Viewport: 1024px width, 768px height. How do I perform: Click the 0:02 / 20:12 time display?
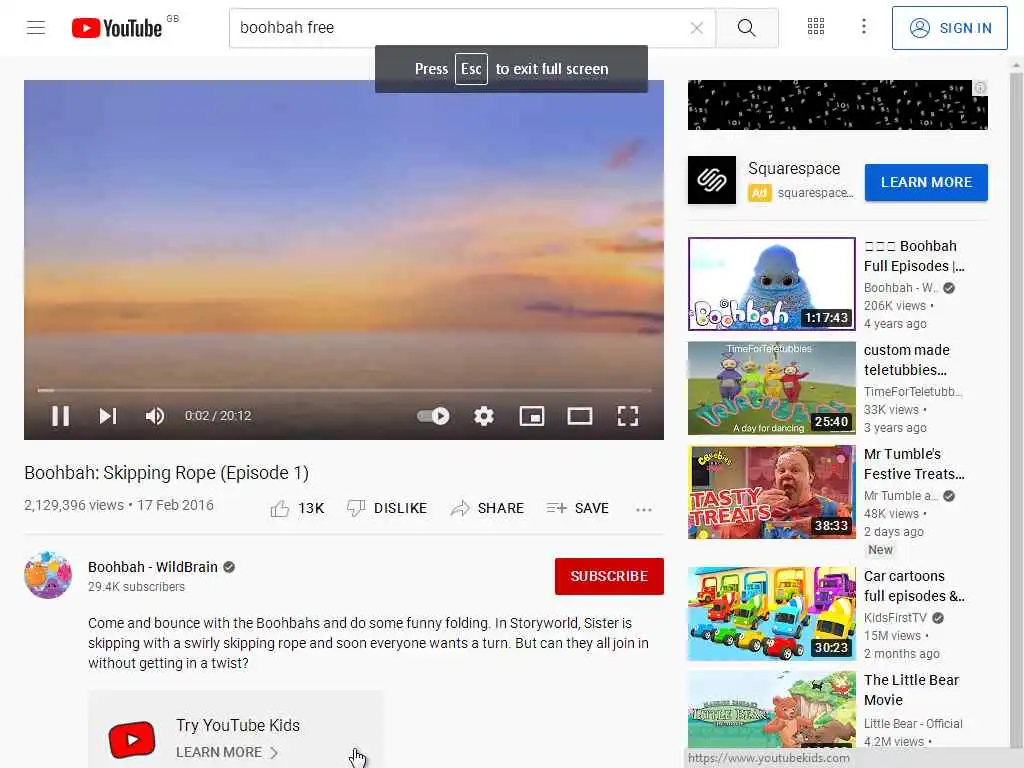218,416
